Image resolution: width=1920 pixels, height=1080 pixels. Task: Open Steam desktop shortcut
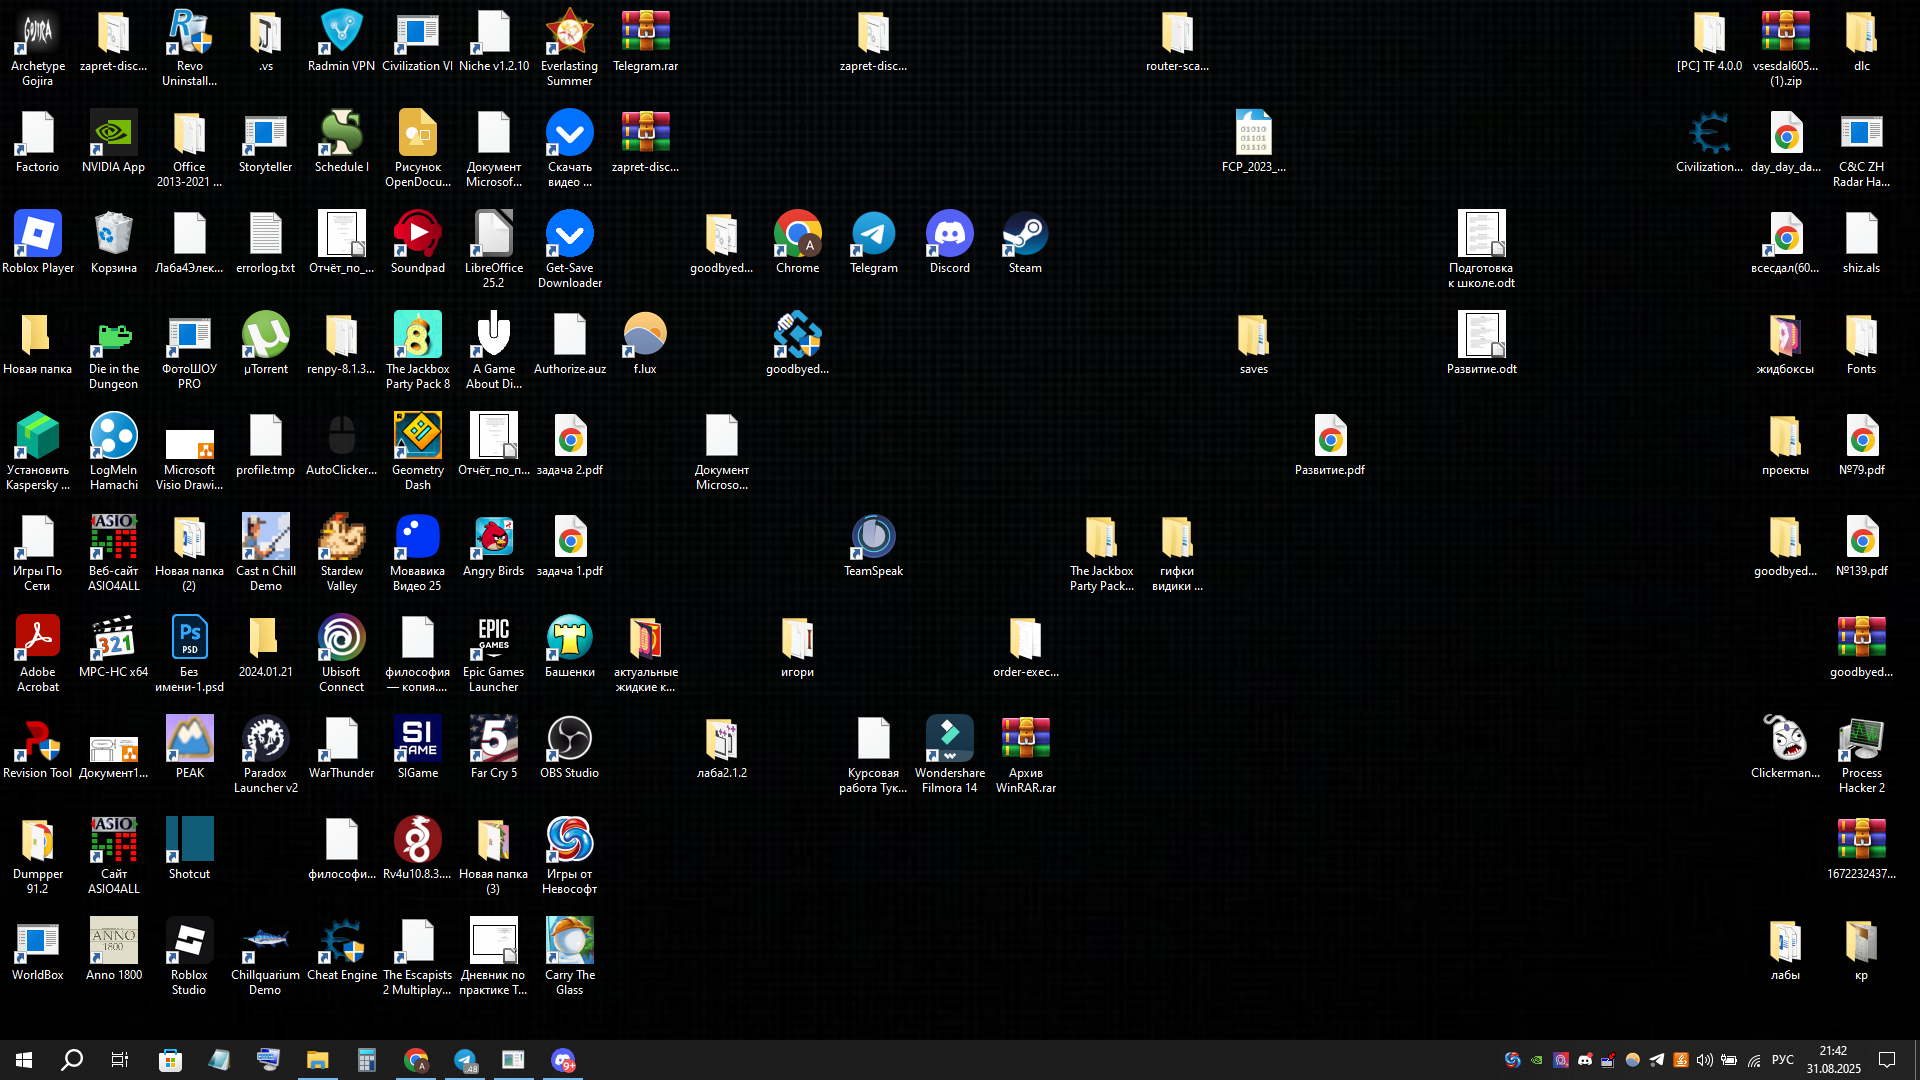tap(1026, 243)
